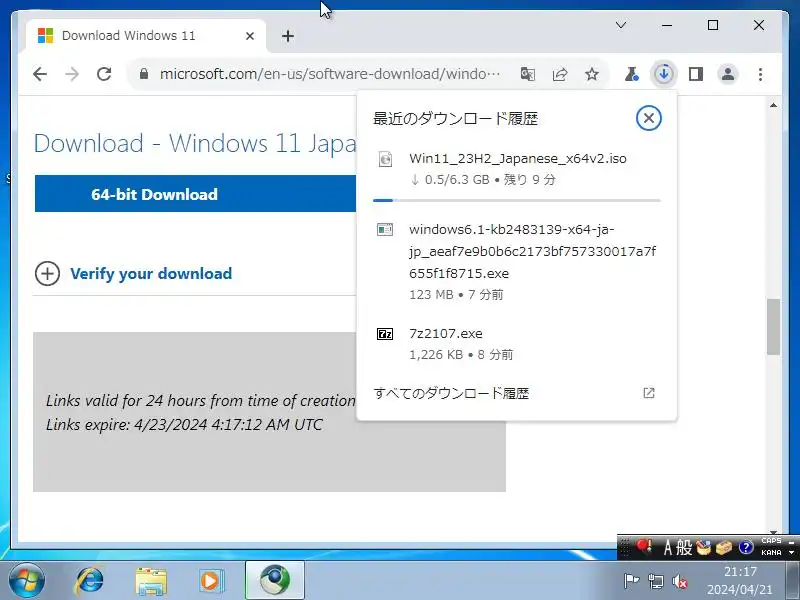The width and height of the screenshot is (800, 600).
Task: Open Action Center flag icon
Action: click(x=631, y=581)
